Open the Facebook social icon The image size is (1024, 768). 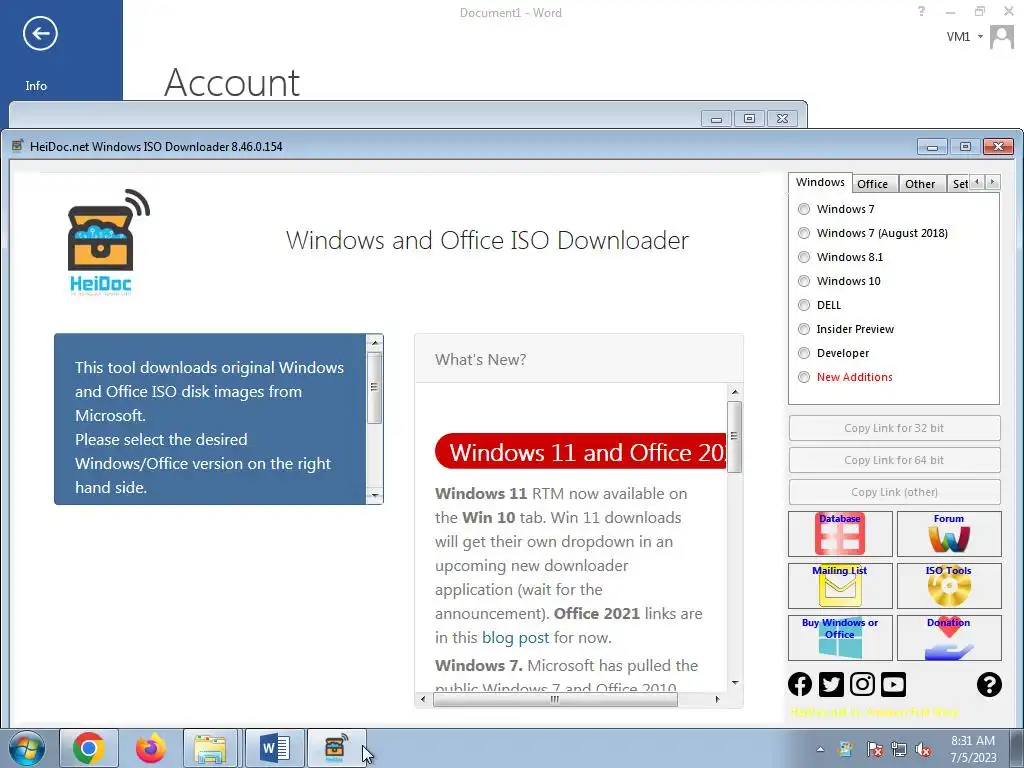[x=800, y=684]
